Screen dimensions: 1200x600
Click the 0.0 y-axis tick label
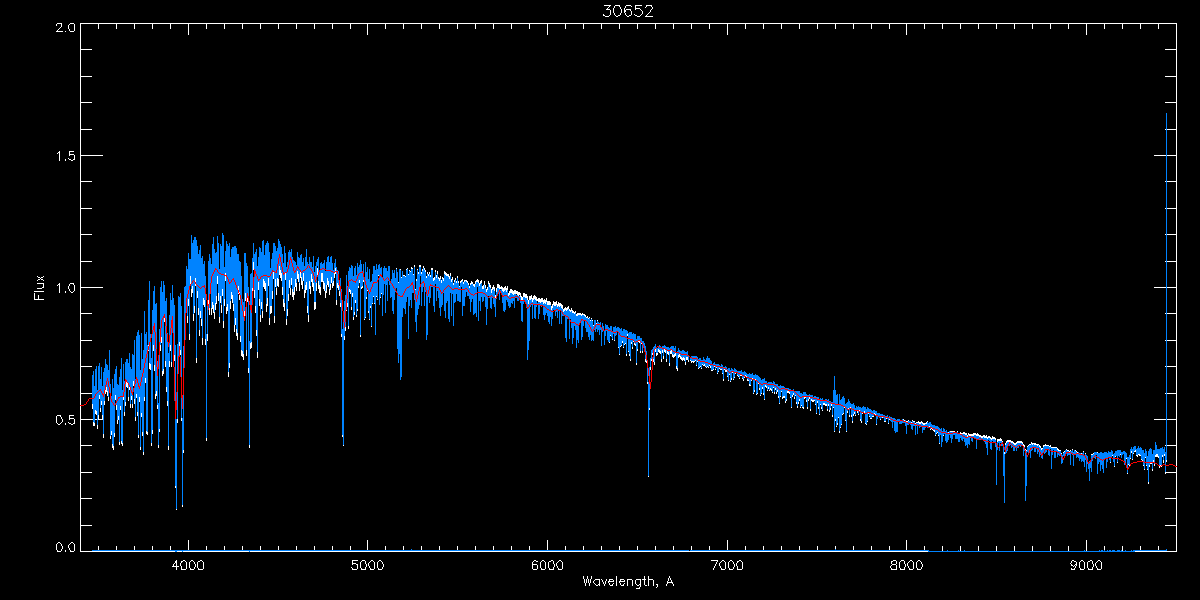point(65,548)
